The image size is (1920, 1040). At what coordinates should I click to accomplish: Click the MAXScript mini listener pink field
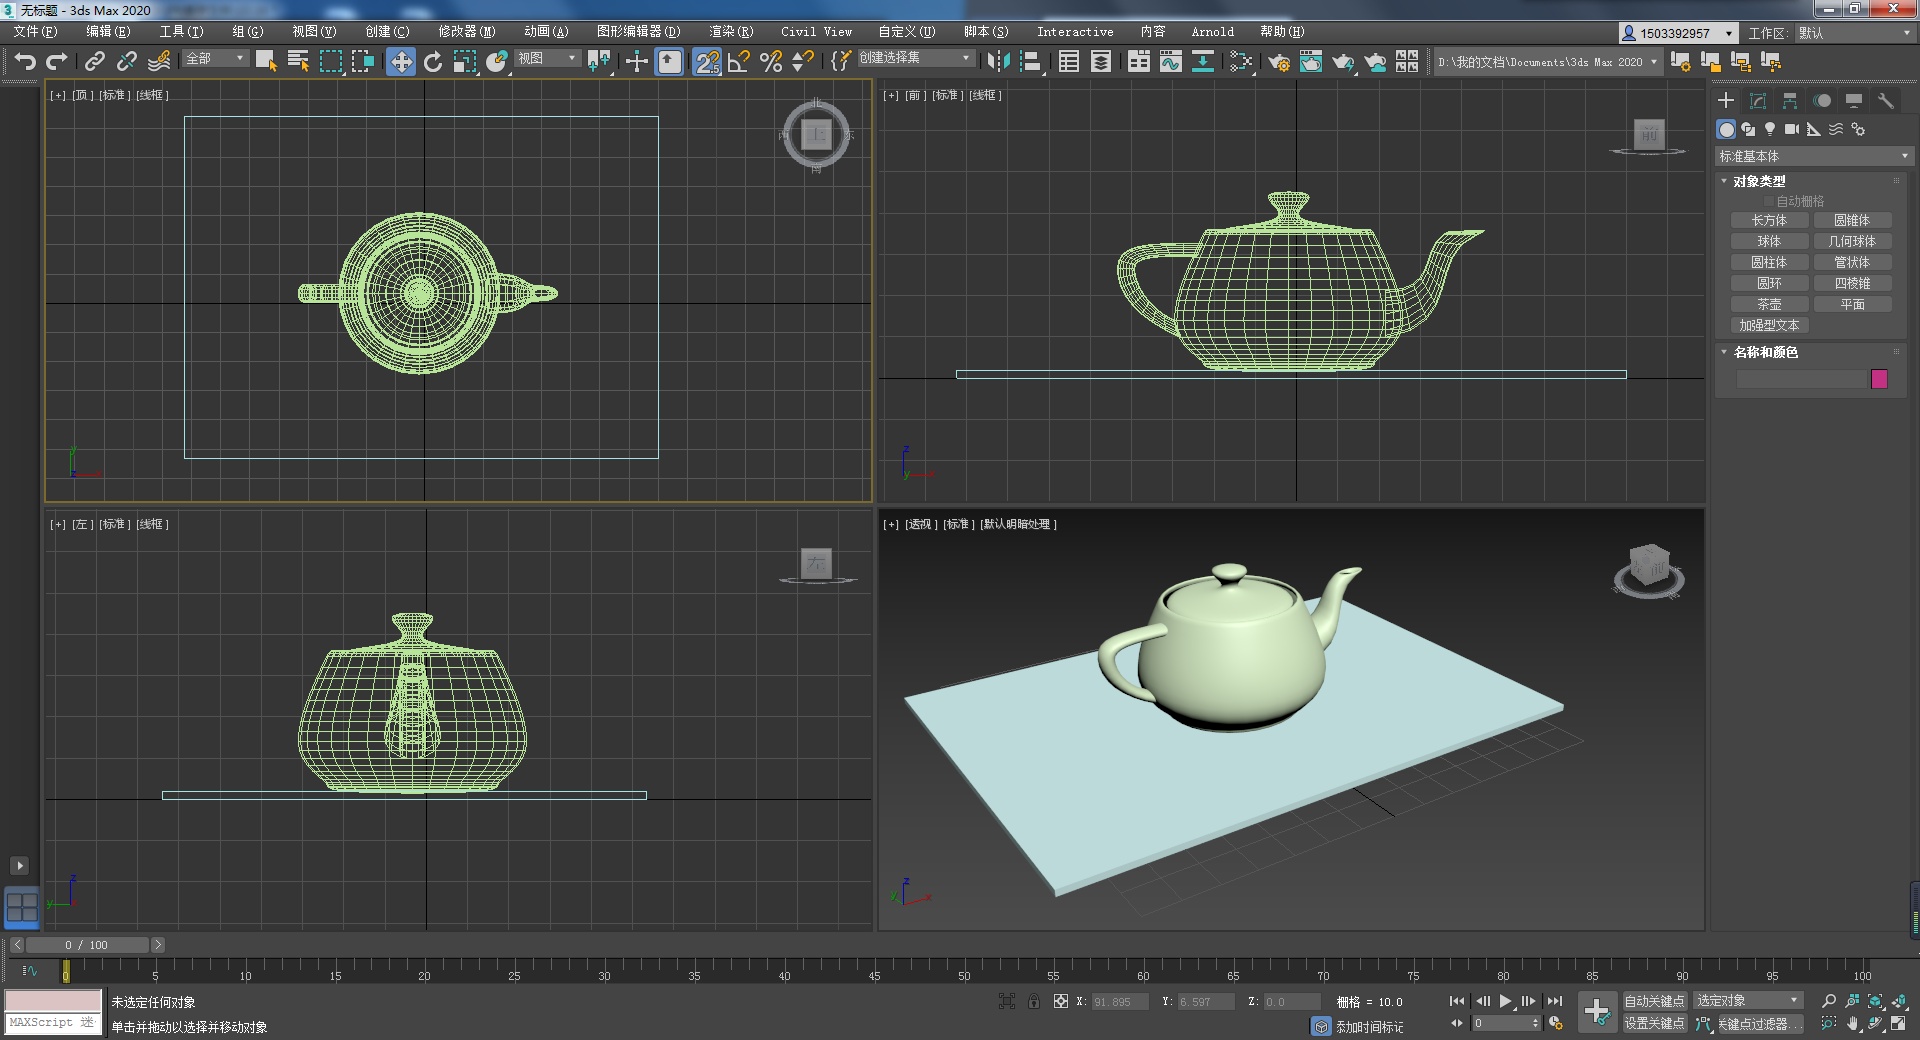(x=54, y=1000)
